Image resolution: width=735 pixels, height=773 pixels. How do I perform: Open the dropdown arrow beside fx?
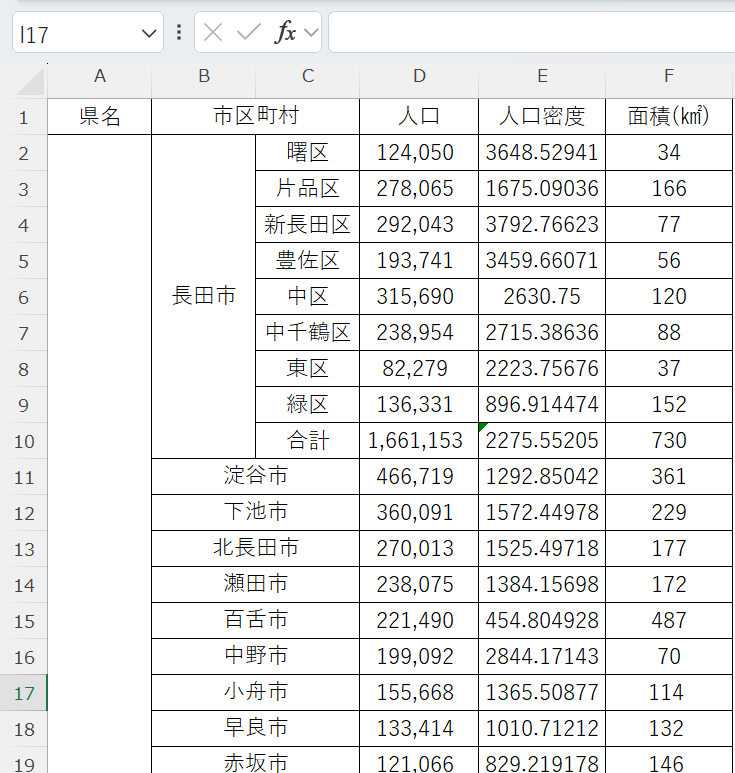pos(311,33)
